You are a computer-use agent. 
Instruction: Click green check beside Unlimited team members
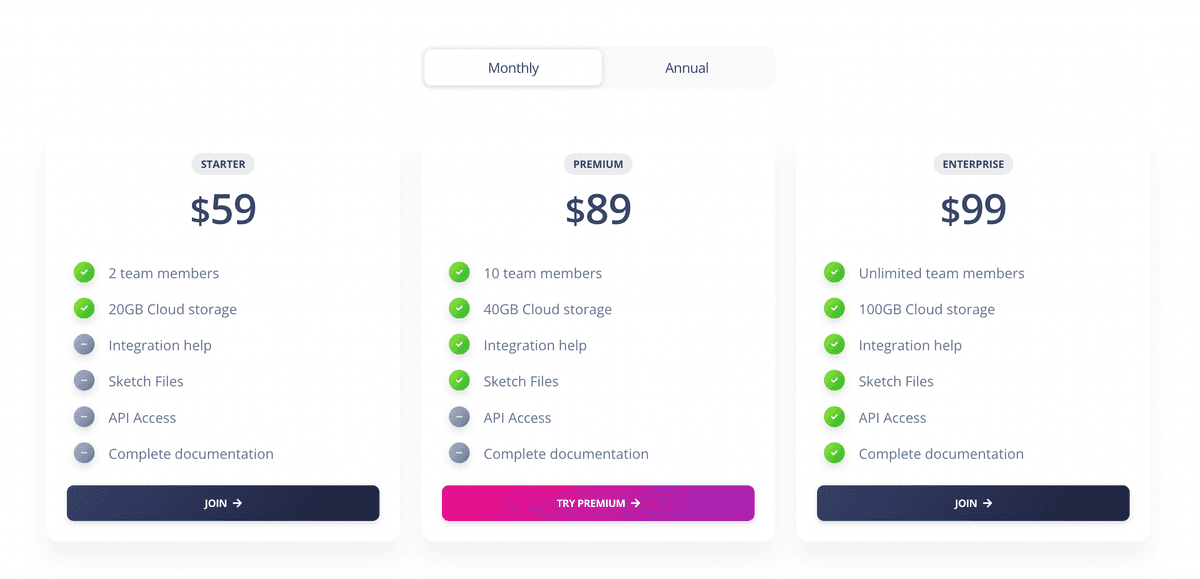click(x=834, y=272)
